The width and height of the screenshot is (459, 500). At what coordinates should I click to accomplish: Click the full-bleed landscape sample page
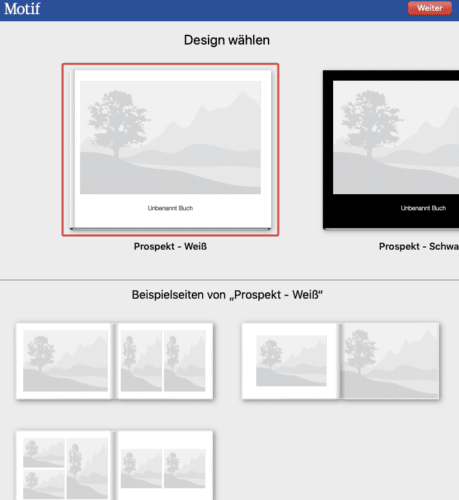[390, 361]
